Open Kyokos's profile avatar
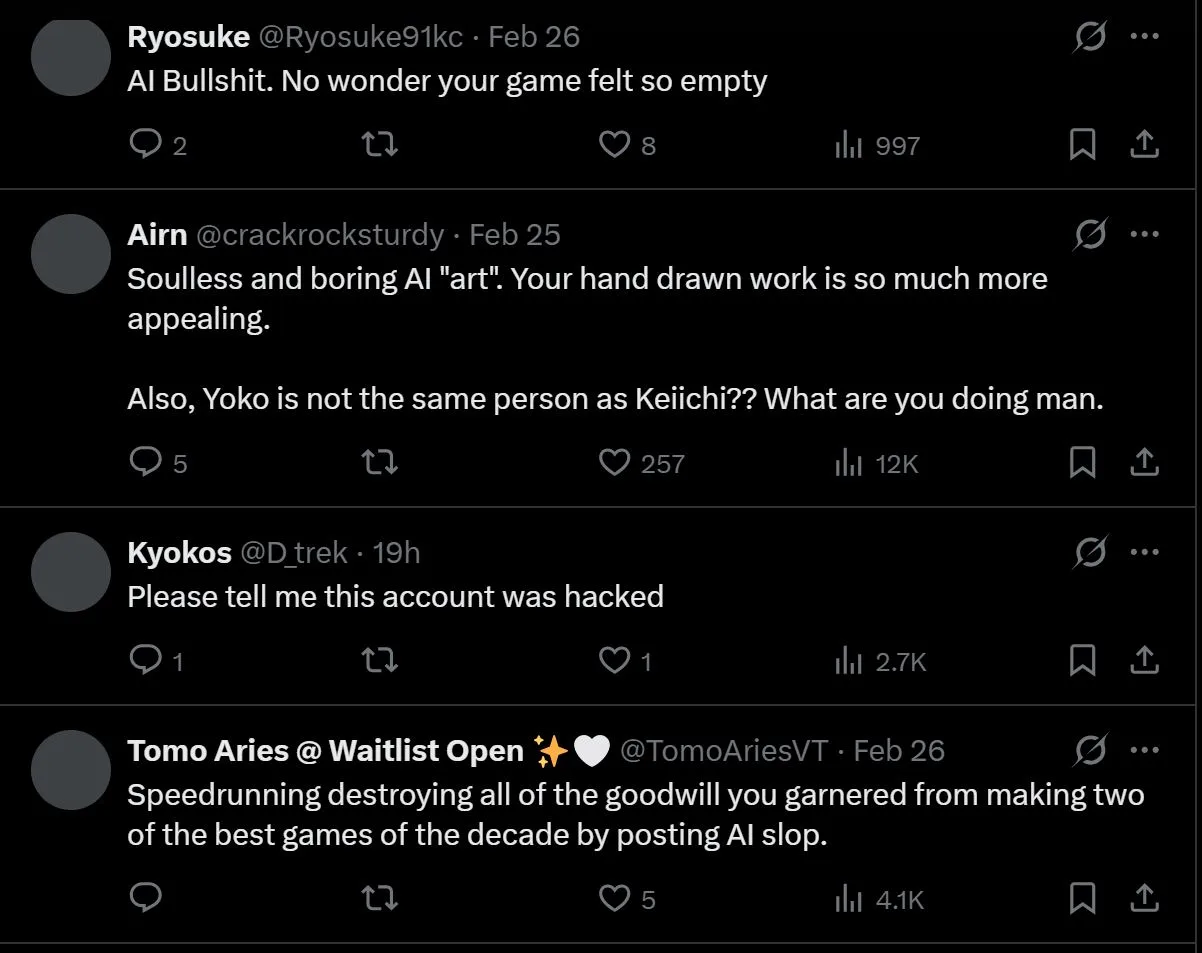 pyautogui.click(x=70, y=572)
